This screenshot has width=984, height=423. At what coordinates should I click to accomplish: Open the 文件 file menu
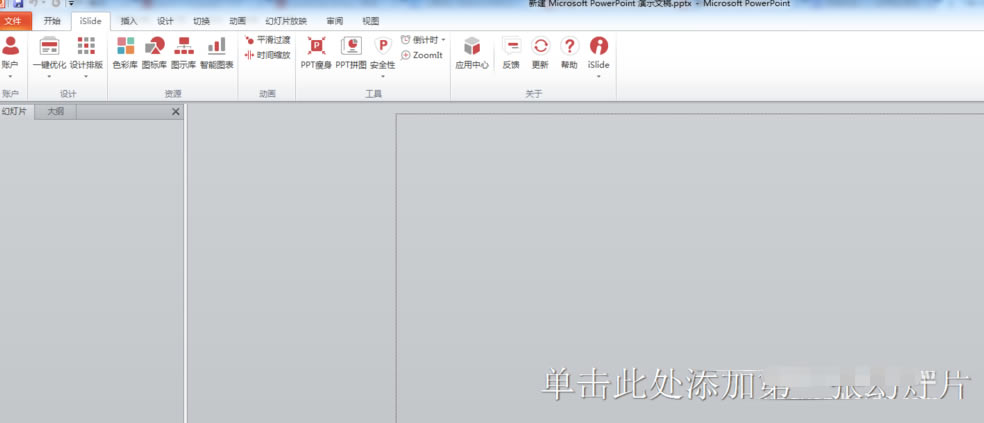tap(18, 20)
